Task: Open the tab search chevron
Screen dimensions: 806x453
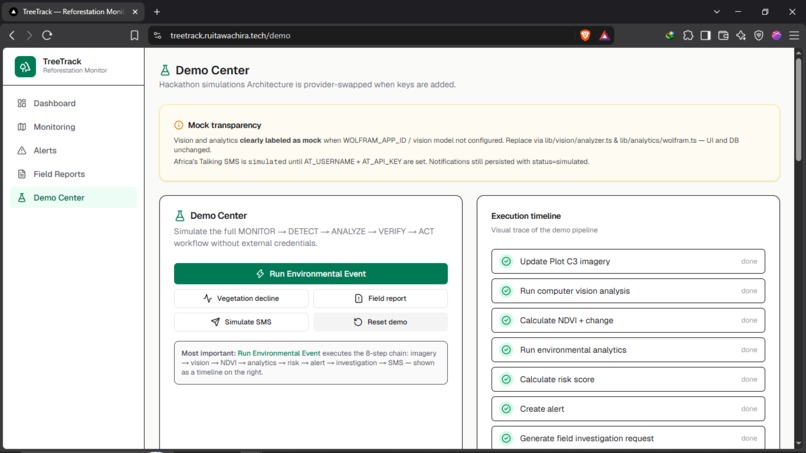Action: tap(717, 11)
